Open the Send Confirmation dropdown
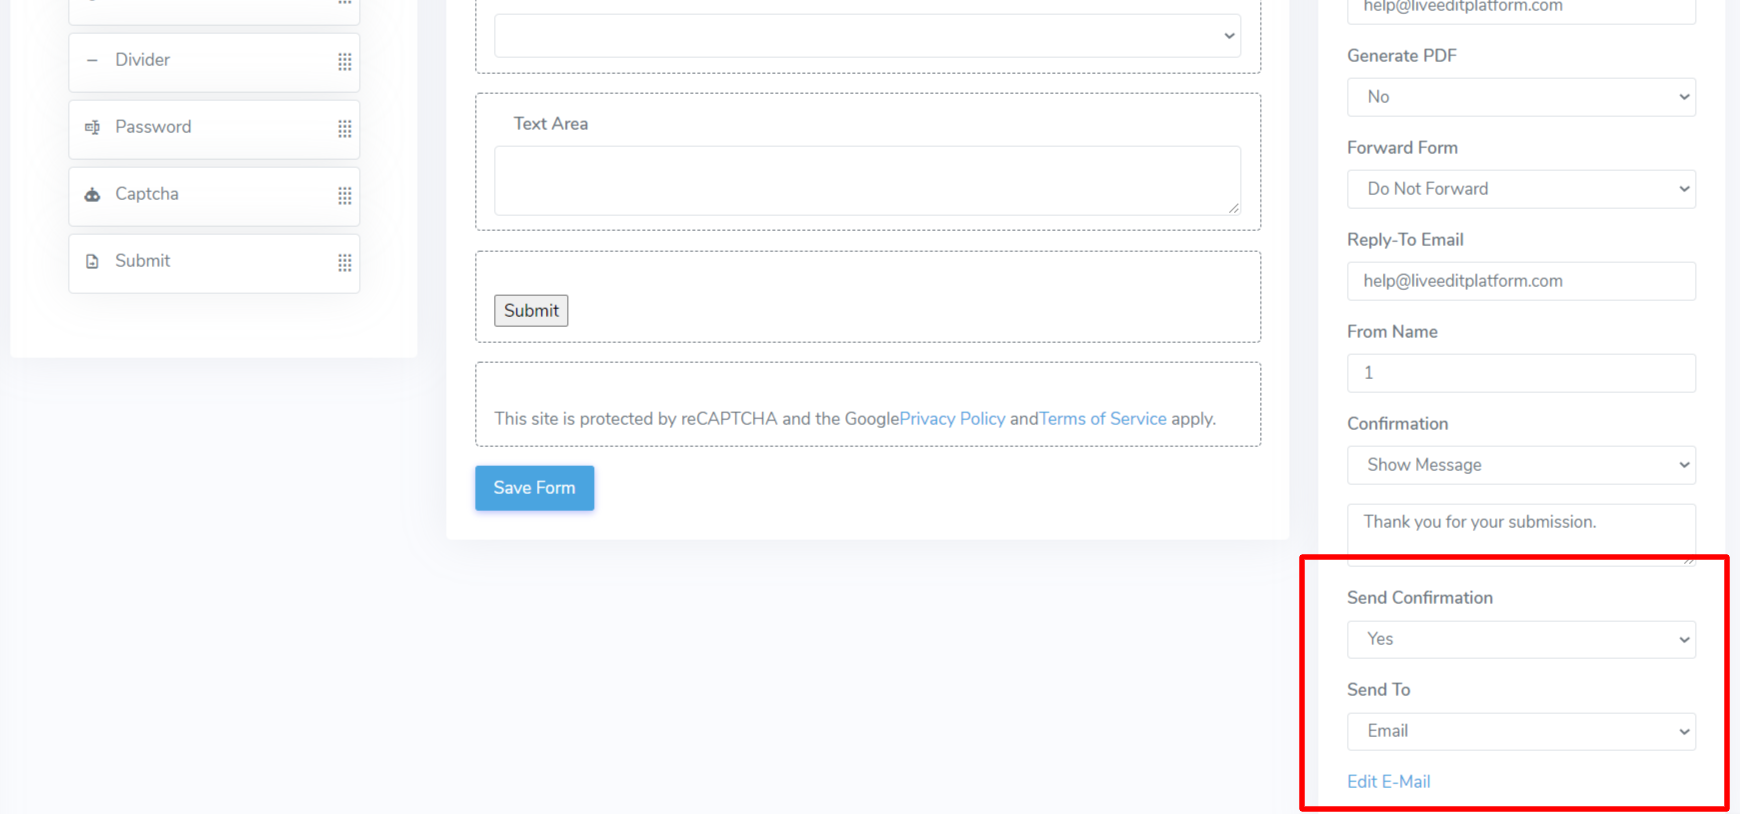Screen dimensions: 1740x814 coord(1520,639)
